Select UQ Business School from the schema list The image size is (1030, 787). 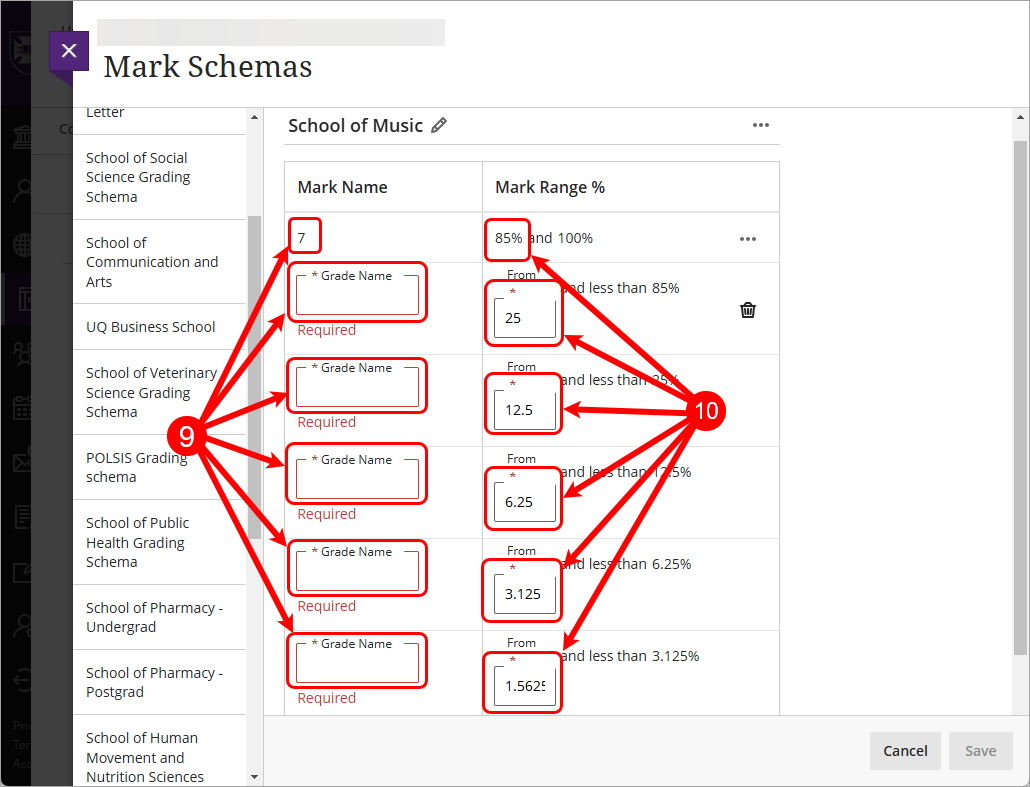[x=150, y=326]
